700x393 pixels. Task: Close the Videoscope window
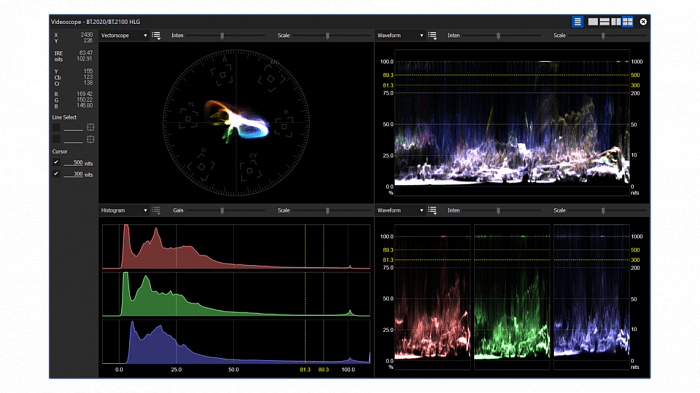coord(643,21)
